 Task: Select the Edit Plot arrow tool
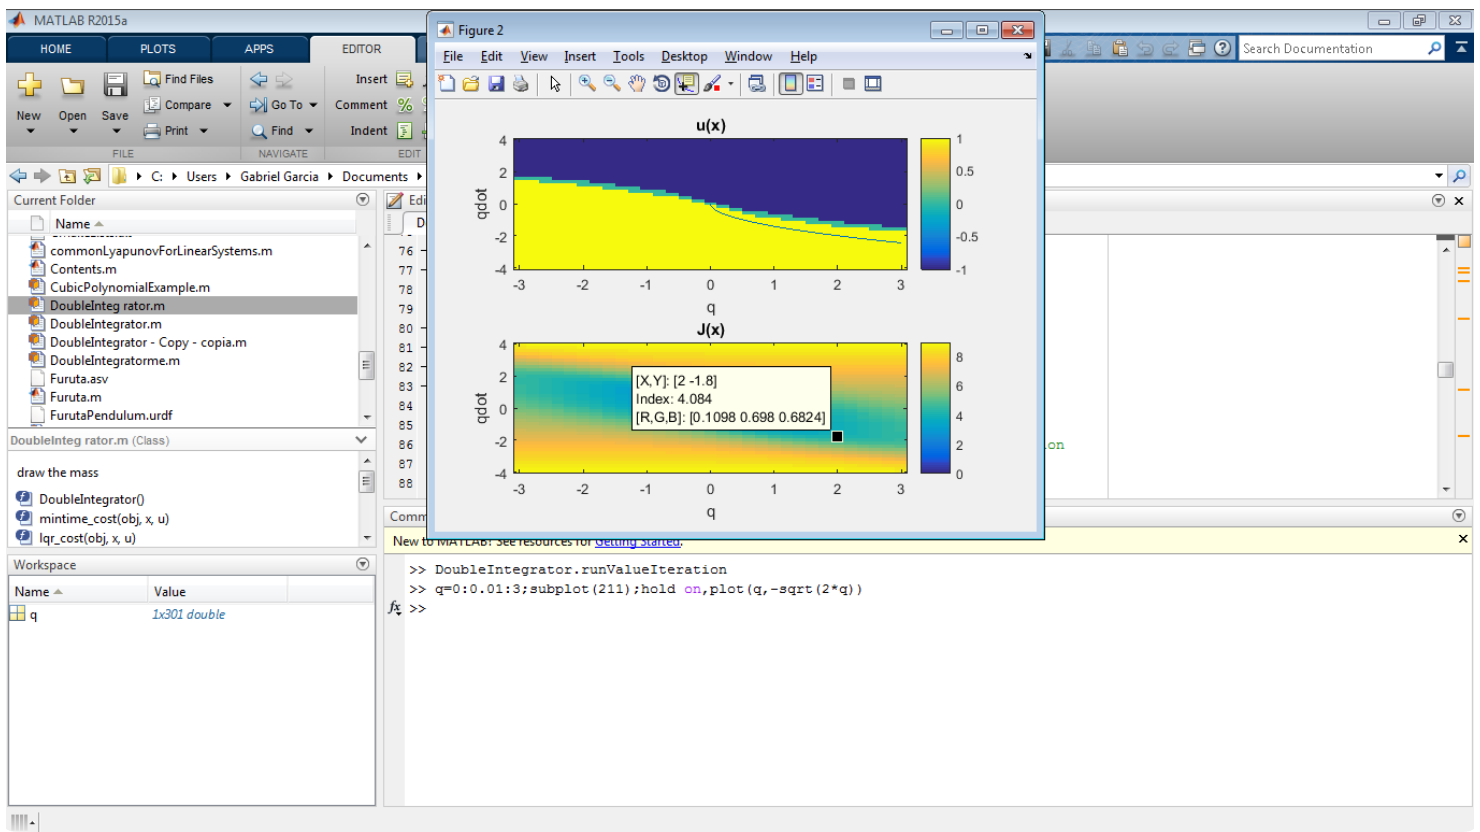(555, 84)
